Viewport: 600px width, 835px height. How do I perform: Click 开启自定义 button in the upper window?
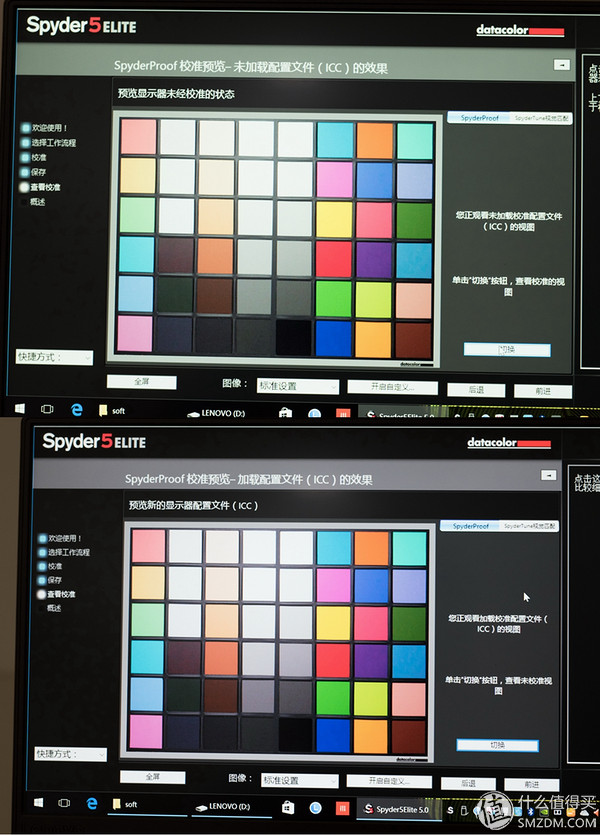[x=392, y=387]
